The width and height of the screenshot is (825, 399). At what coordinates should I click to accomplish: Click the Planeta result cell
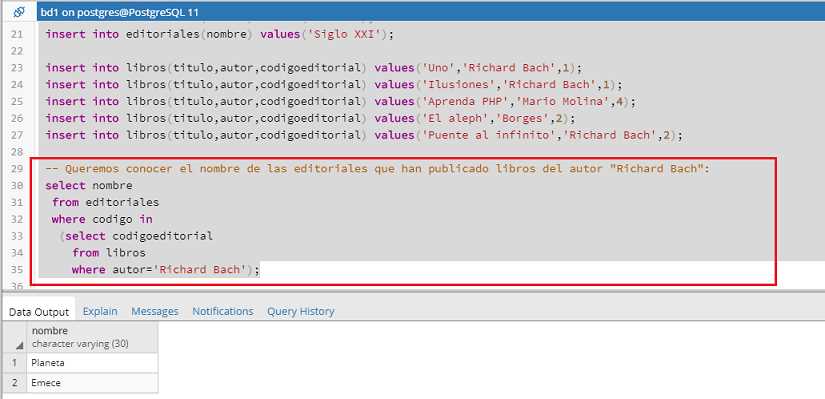pyautogui.click(x=92, y=363)
